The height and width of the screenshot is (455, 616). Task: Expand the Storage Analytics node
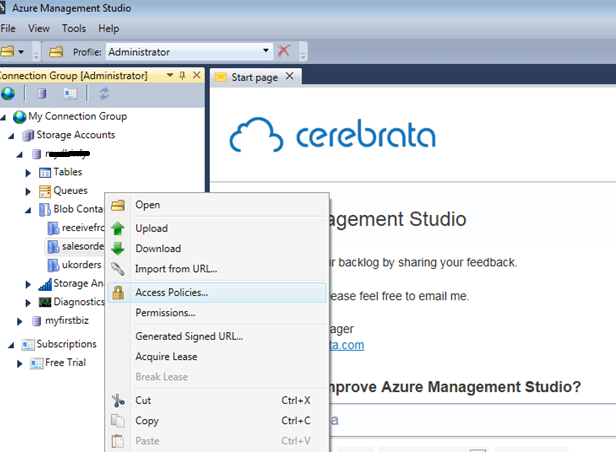click(x=28, y=284)
